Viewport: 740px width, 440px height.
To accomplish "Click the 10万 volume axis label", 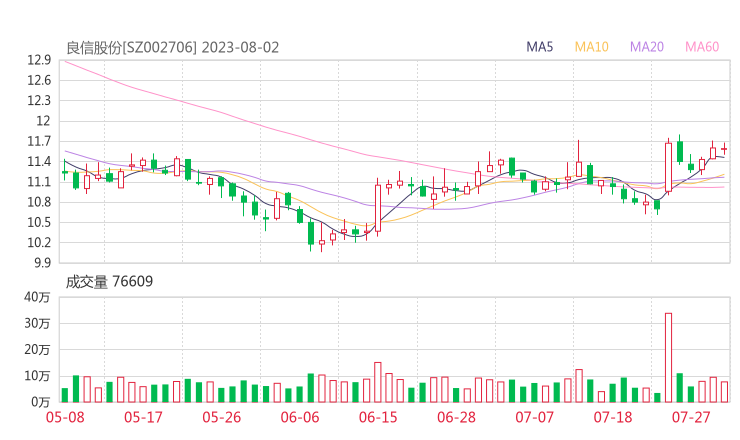I will pos(37,376).
